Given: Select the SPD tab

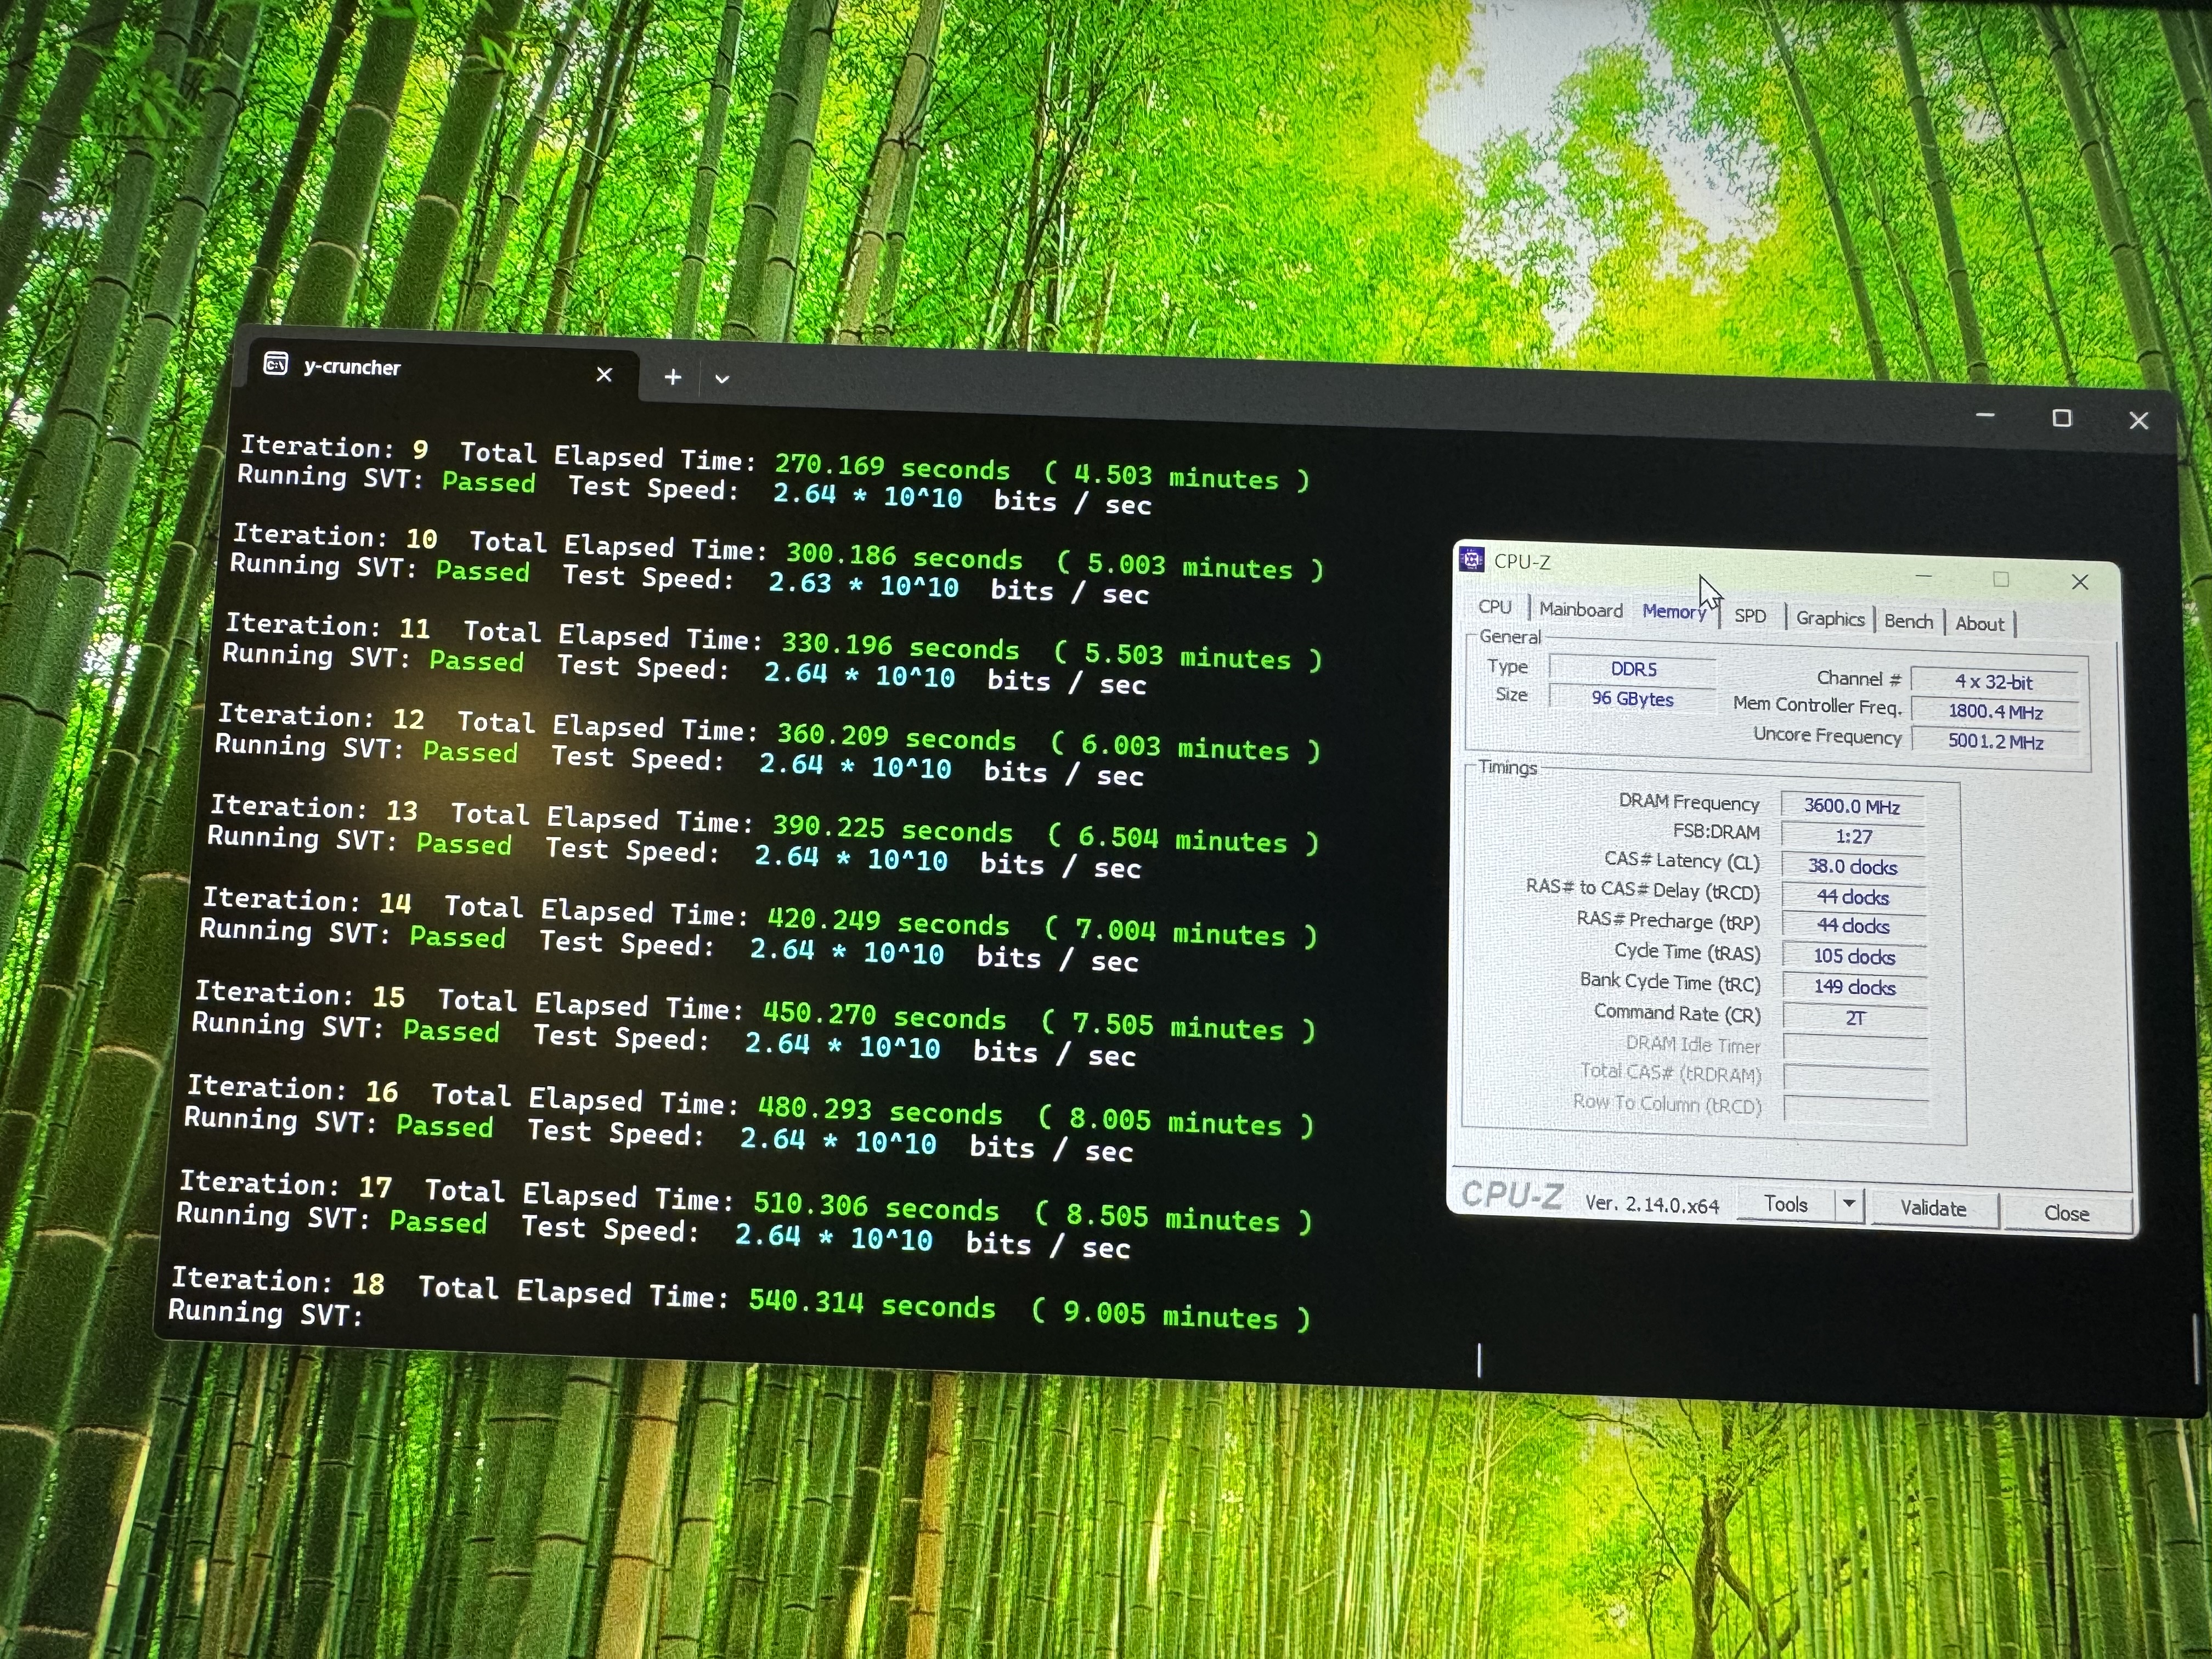Looking at the screenshot, I should coord(1749,616).
